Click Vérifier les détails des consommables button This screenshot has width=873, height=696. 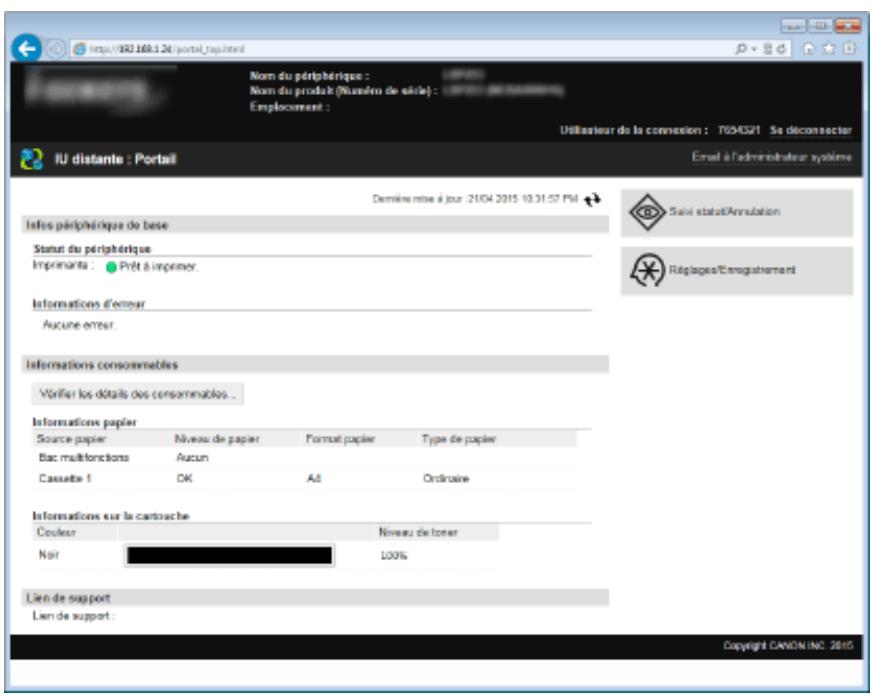[138, 394]
